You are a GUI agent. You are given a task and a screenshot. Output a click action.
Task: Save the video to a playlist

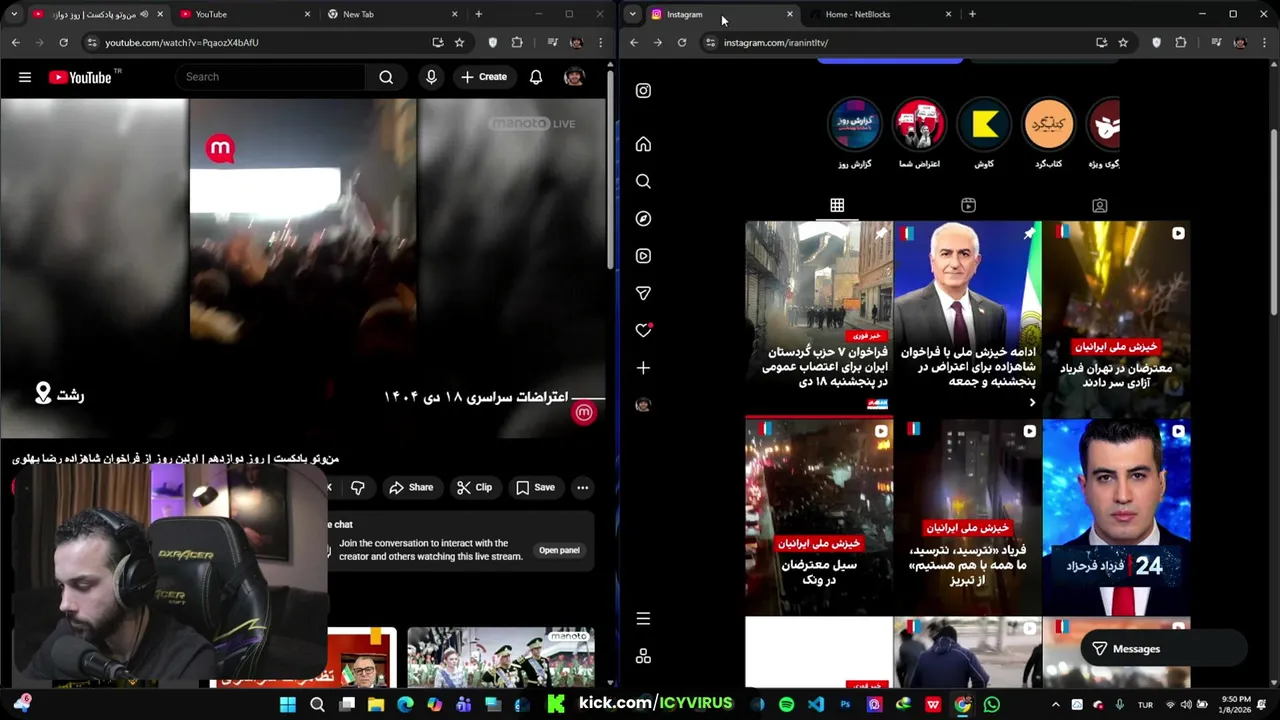tap(535, 487)
